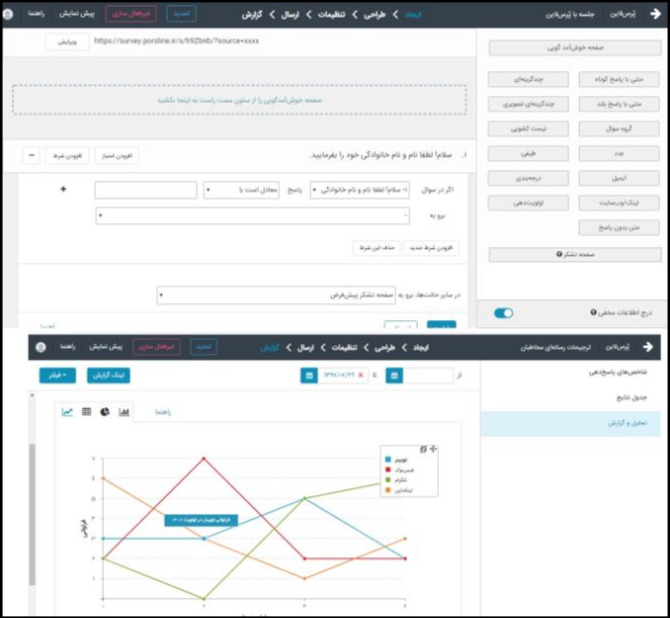Viewport: 670px width, 618px height.
Task: Go to تنظیمات step in the survey builder header
Action: [x=331, y=15]
